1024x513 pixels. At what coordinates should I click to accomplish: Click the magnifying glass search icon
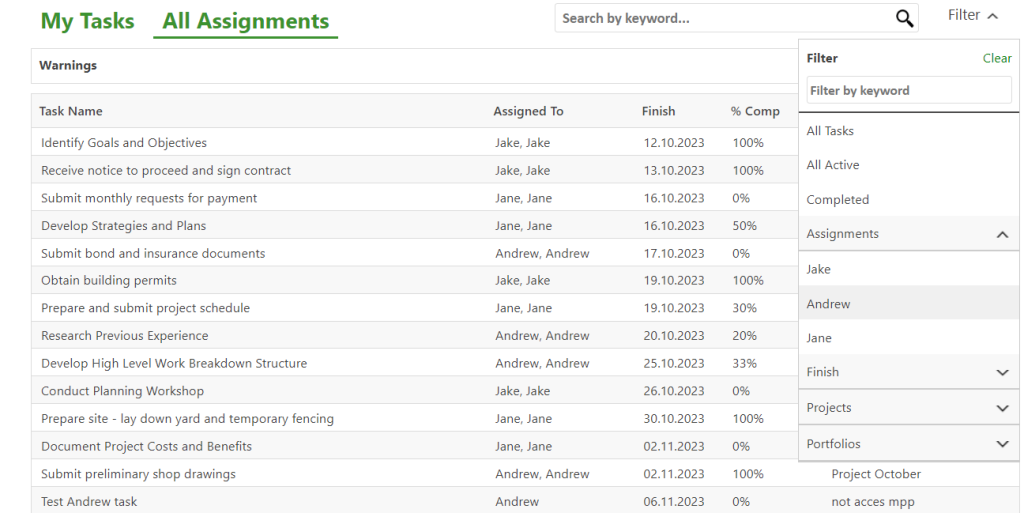904,18
